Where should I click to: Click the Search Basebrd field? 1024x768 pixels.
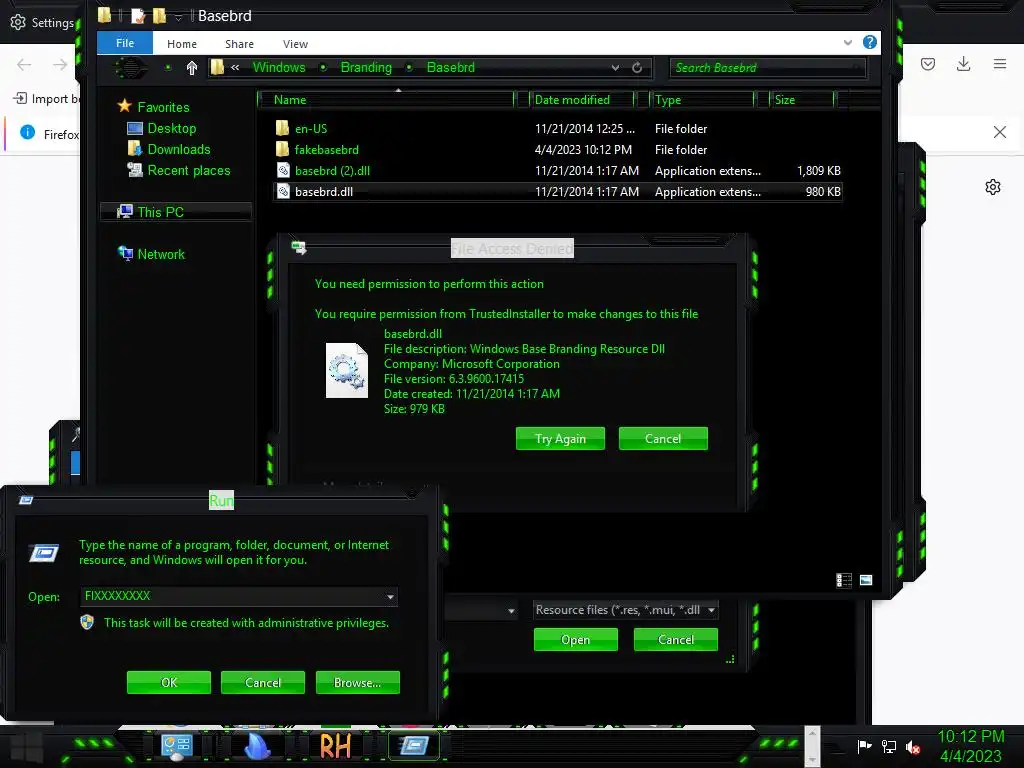click(767, 68)
